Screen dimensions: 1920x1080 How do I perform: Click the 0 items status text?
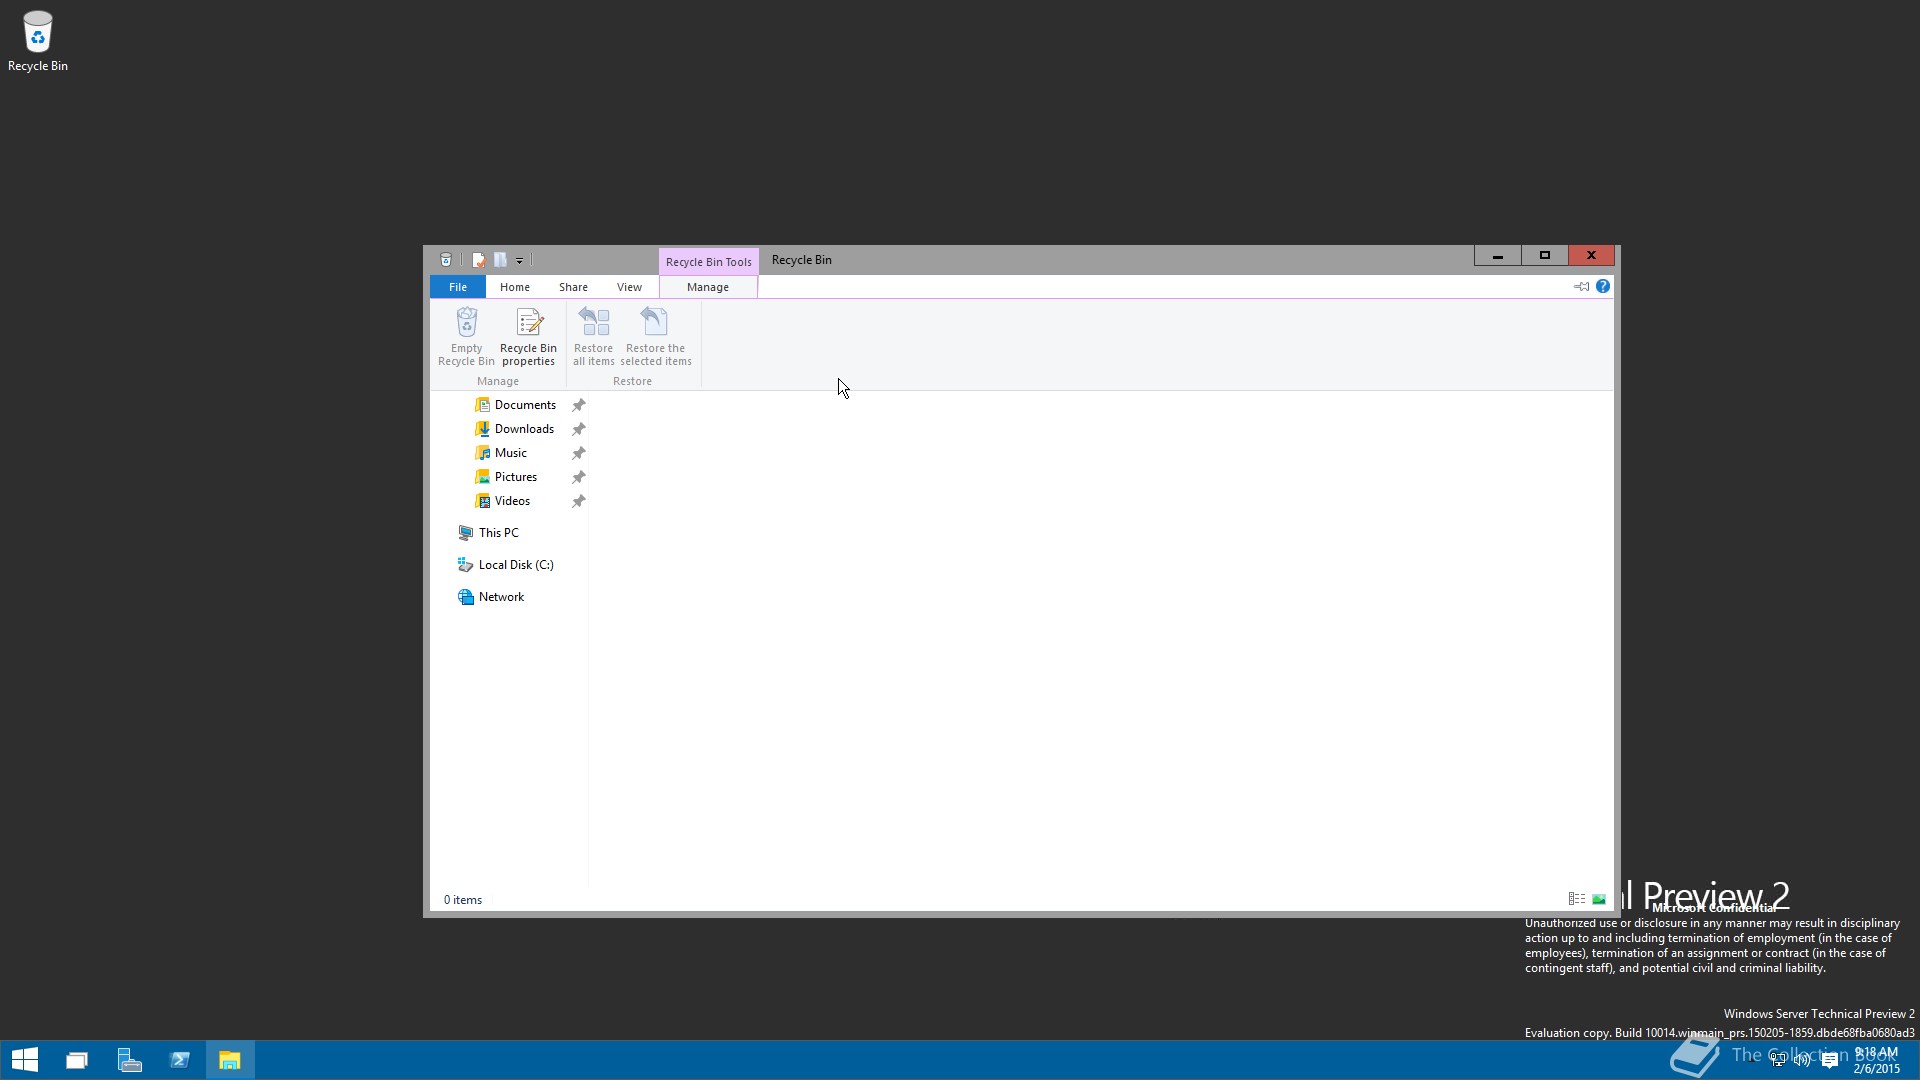[463, 900]
